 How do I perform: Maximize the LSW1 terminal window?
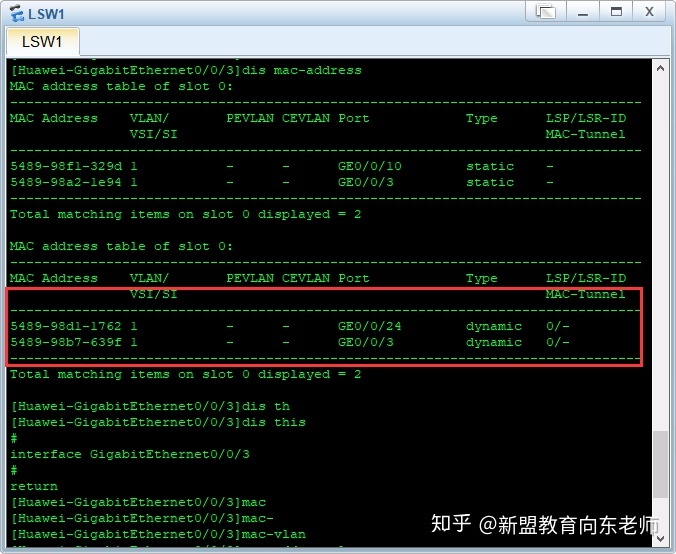[617, 12]
